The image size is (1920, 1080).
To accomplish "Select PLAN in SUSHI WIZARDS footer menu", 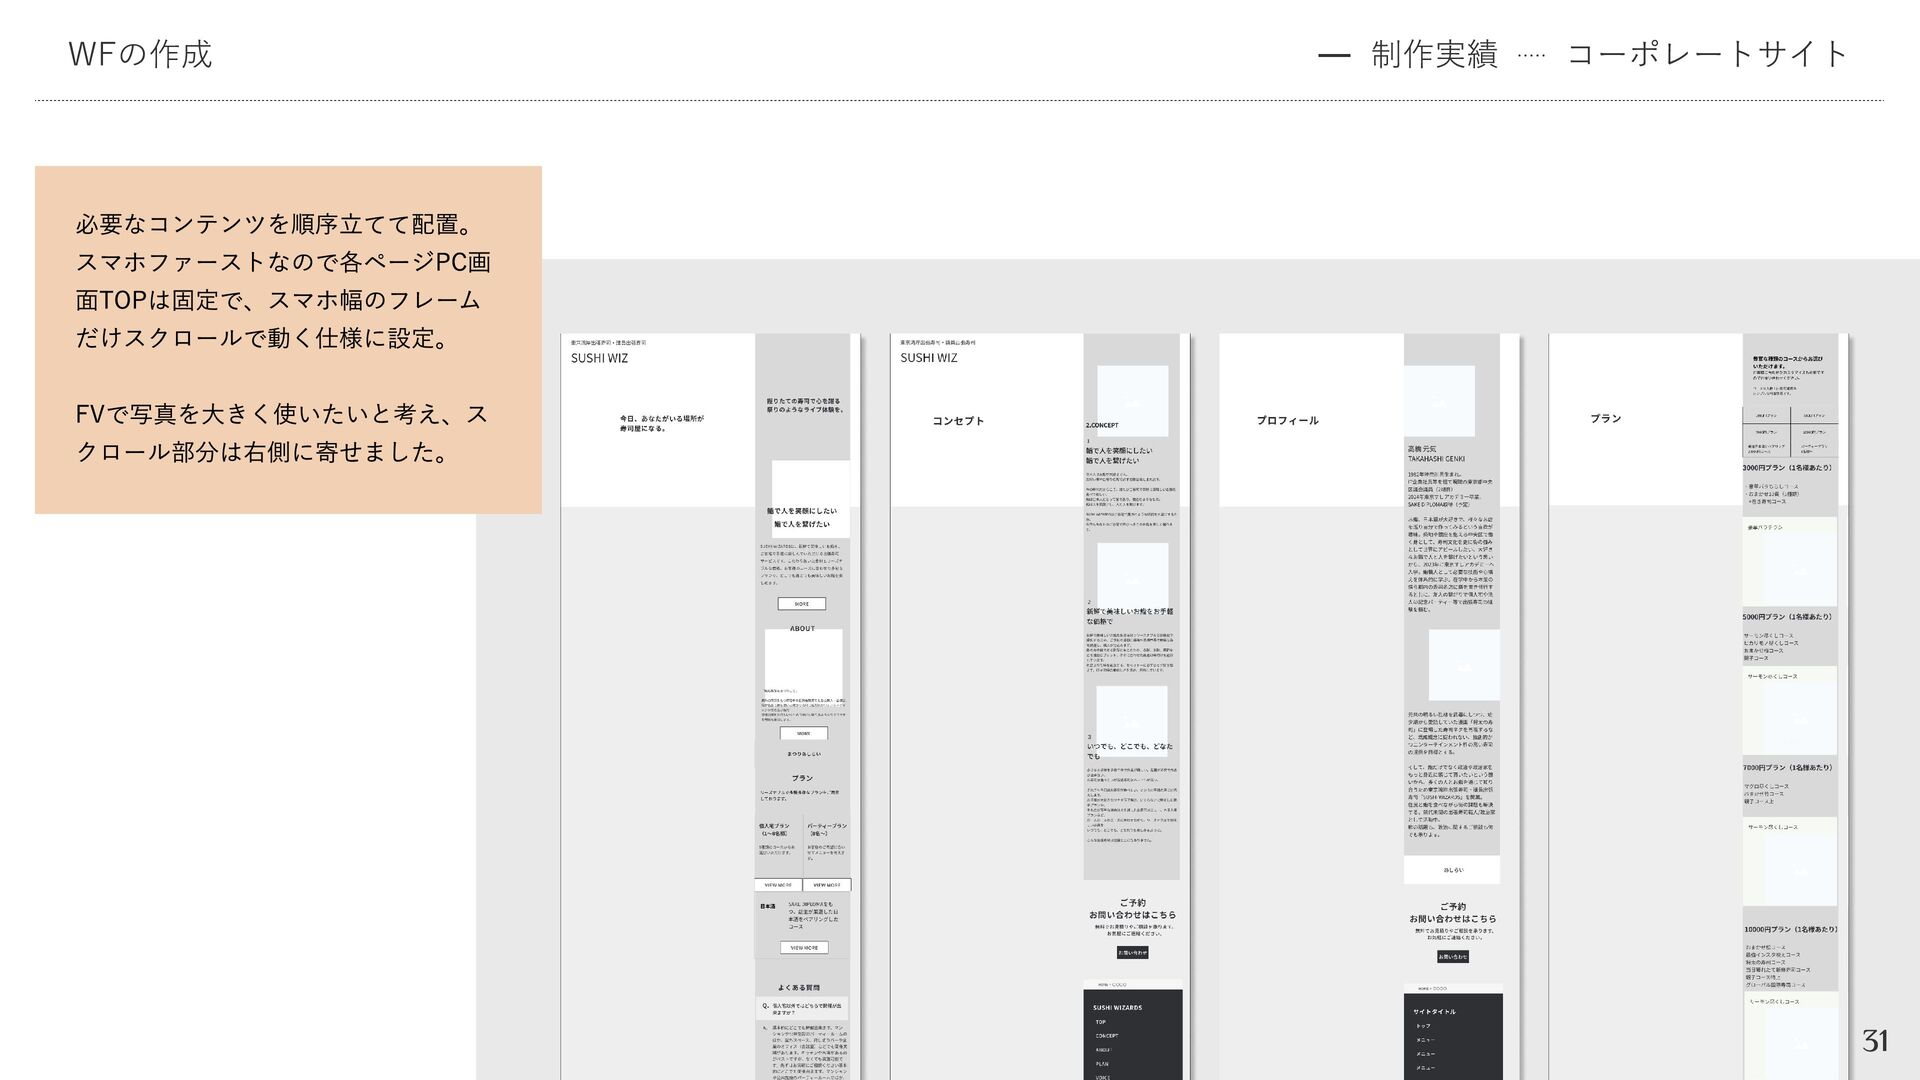I will coord(1101,1064).
